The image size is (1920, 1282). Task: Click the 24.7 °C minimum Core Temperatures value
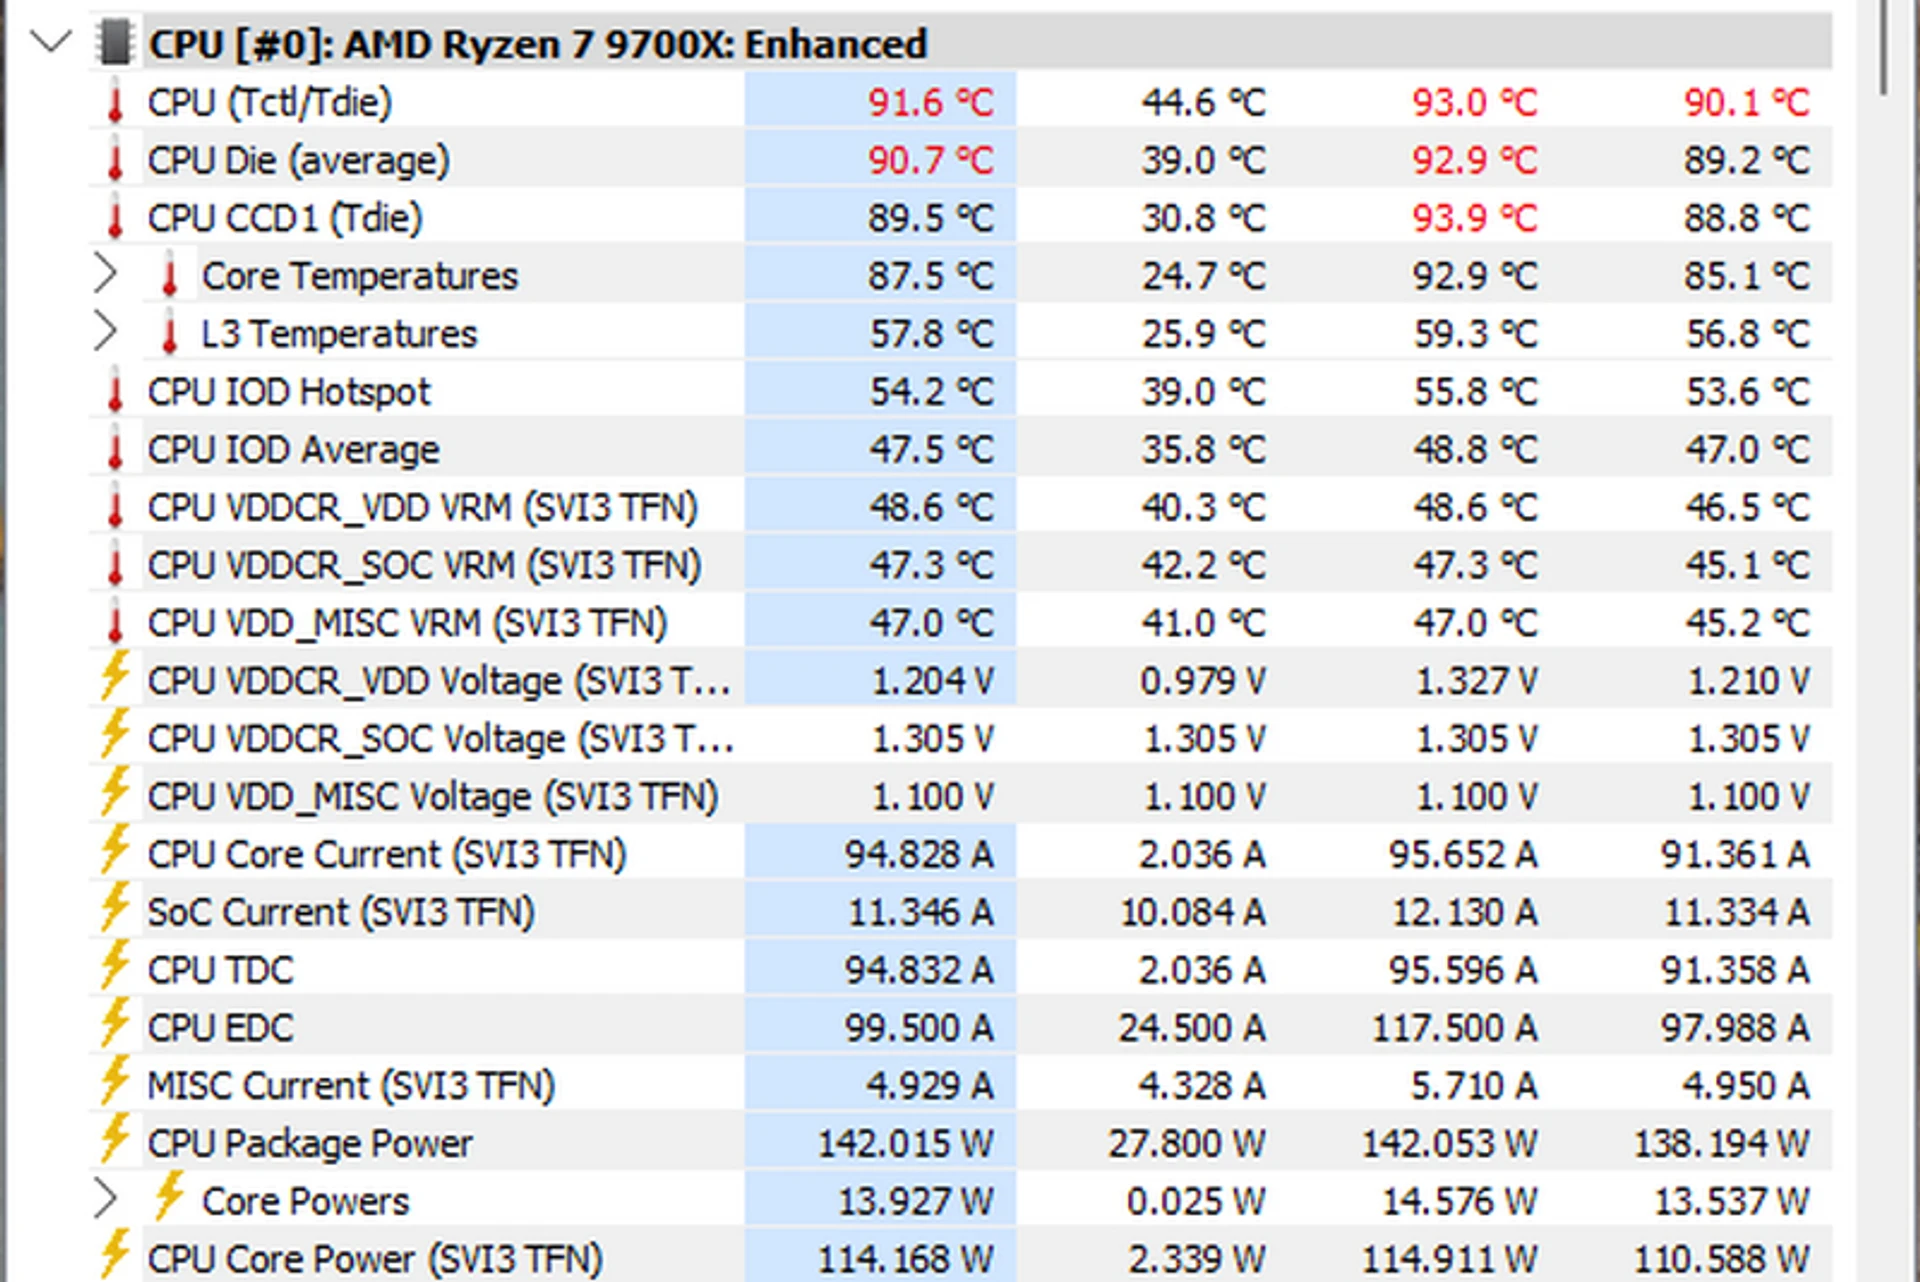coord(1204,277)
